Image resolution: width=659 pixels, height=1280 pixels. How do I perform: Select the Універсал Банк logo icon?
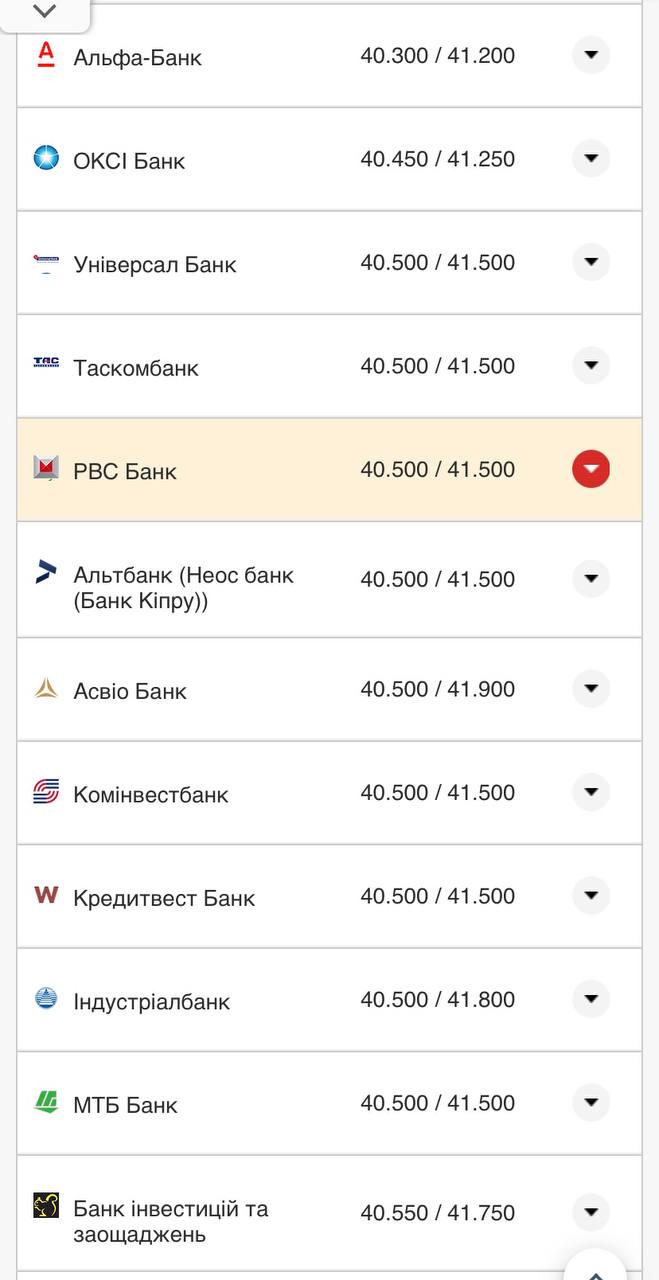(x=44, y=260)
